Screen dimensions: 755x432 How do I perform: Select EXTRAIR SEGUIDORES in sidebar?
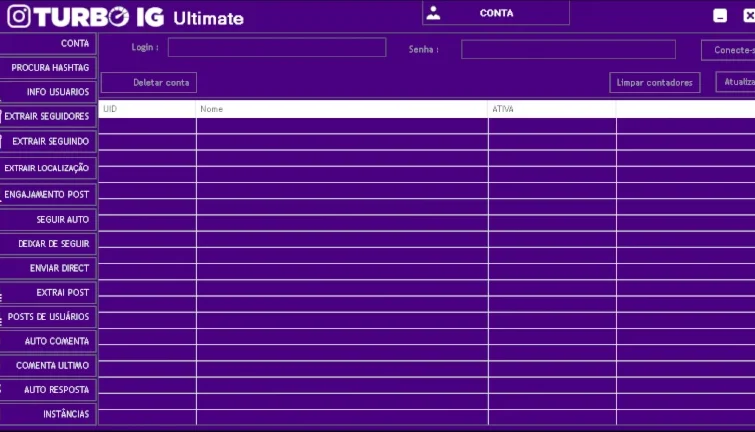click(x=48, y=117)
